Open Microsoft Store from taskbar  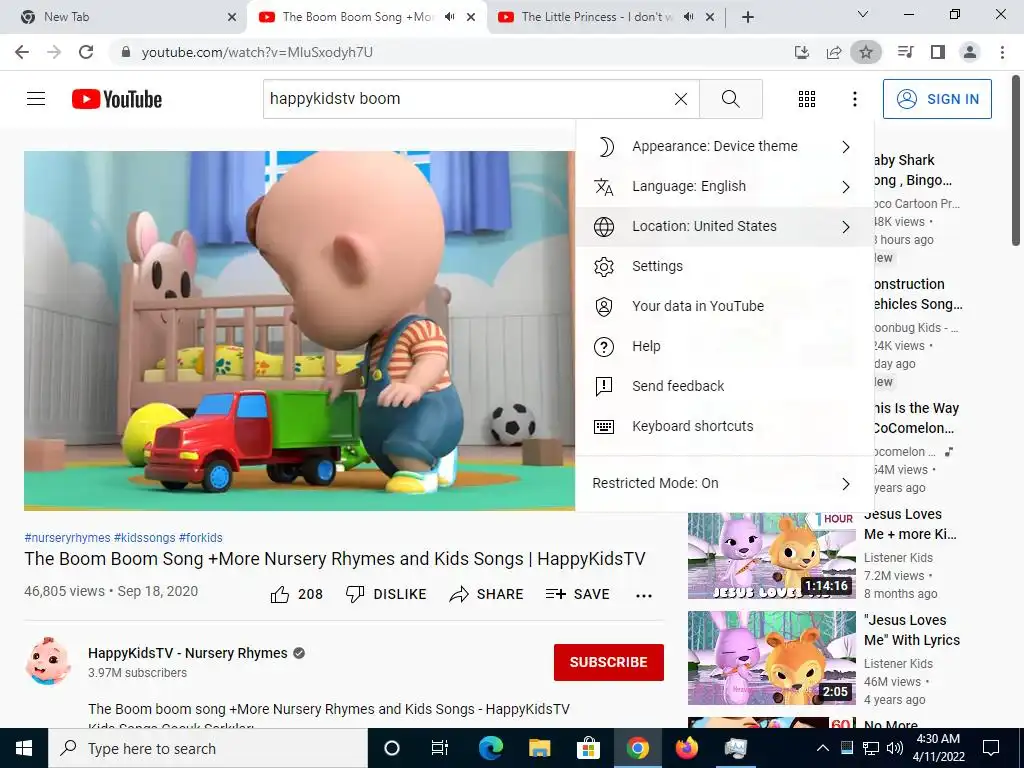click(x=588, y=748)
